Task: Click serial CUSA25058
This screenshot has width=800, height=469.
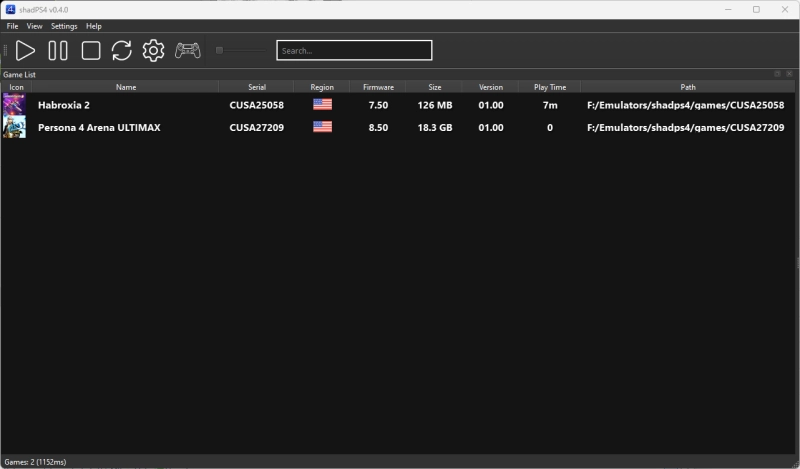Action: point(257,105)
